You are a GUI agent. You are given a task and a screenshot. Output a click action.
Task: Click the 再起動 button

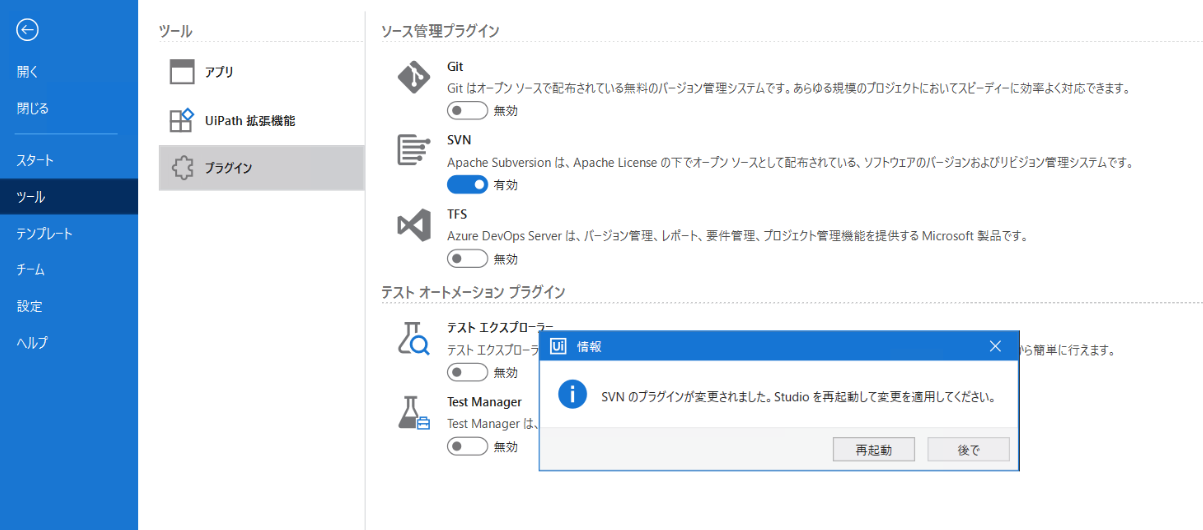873,449
